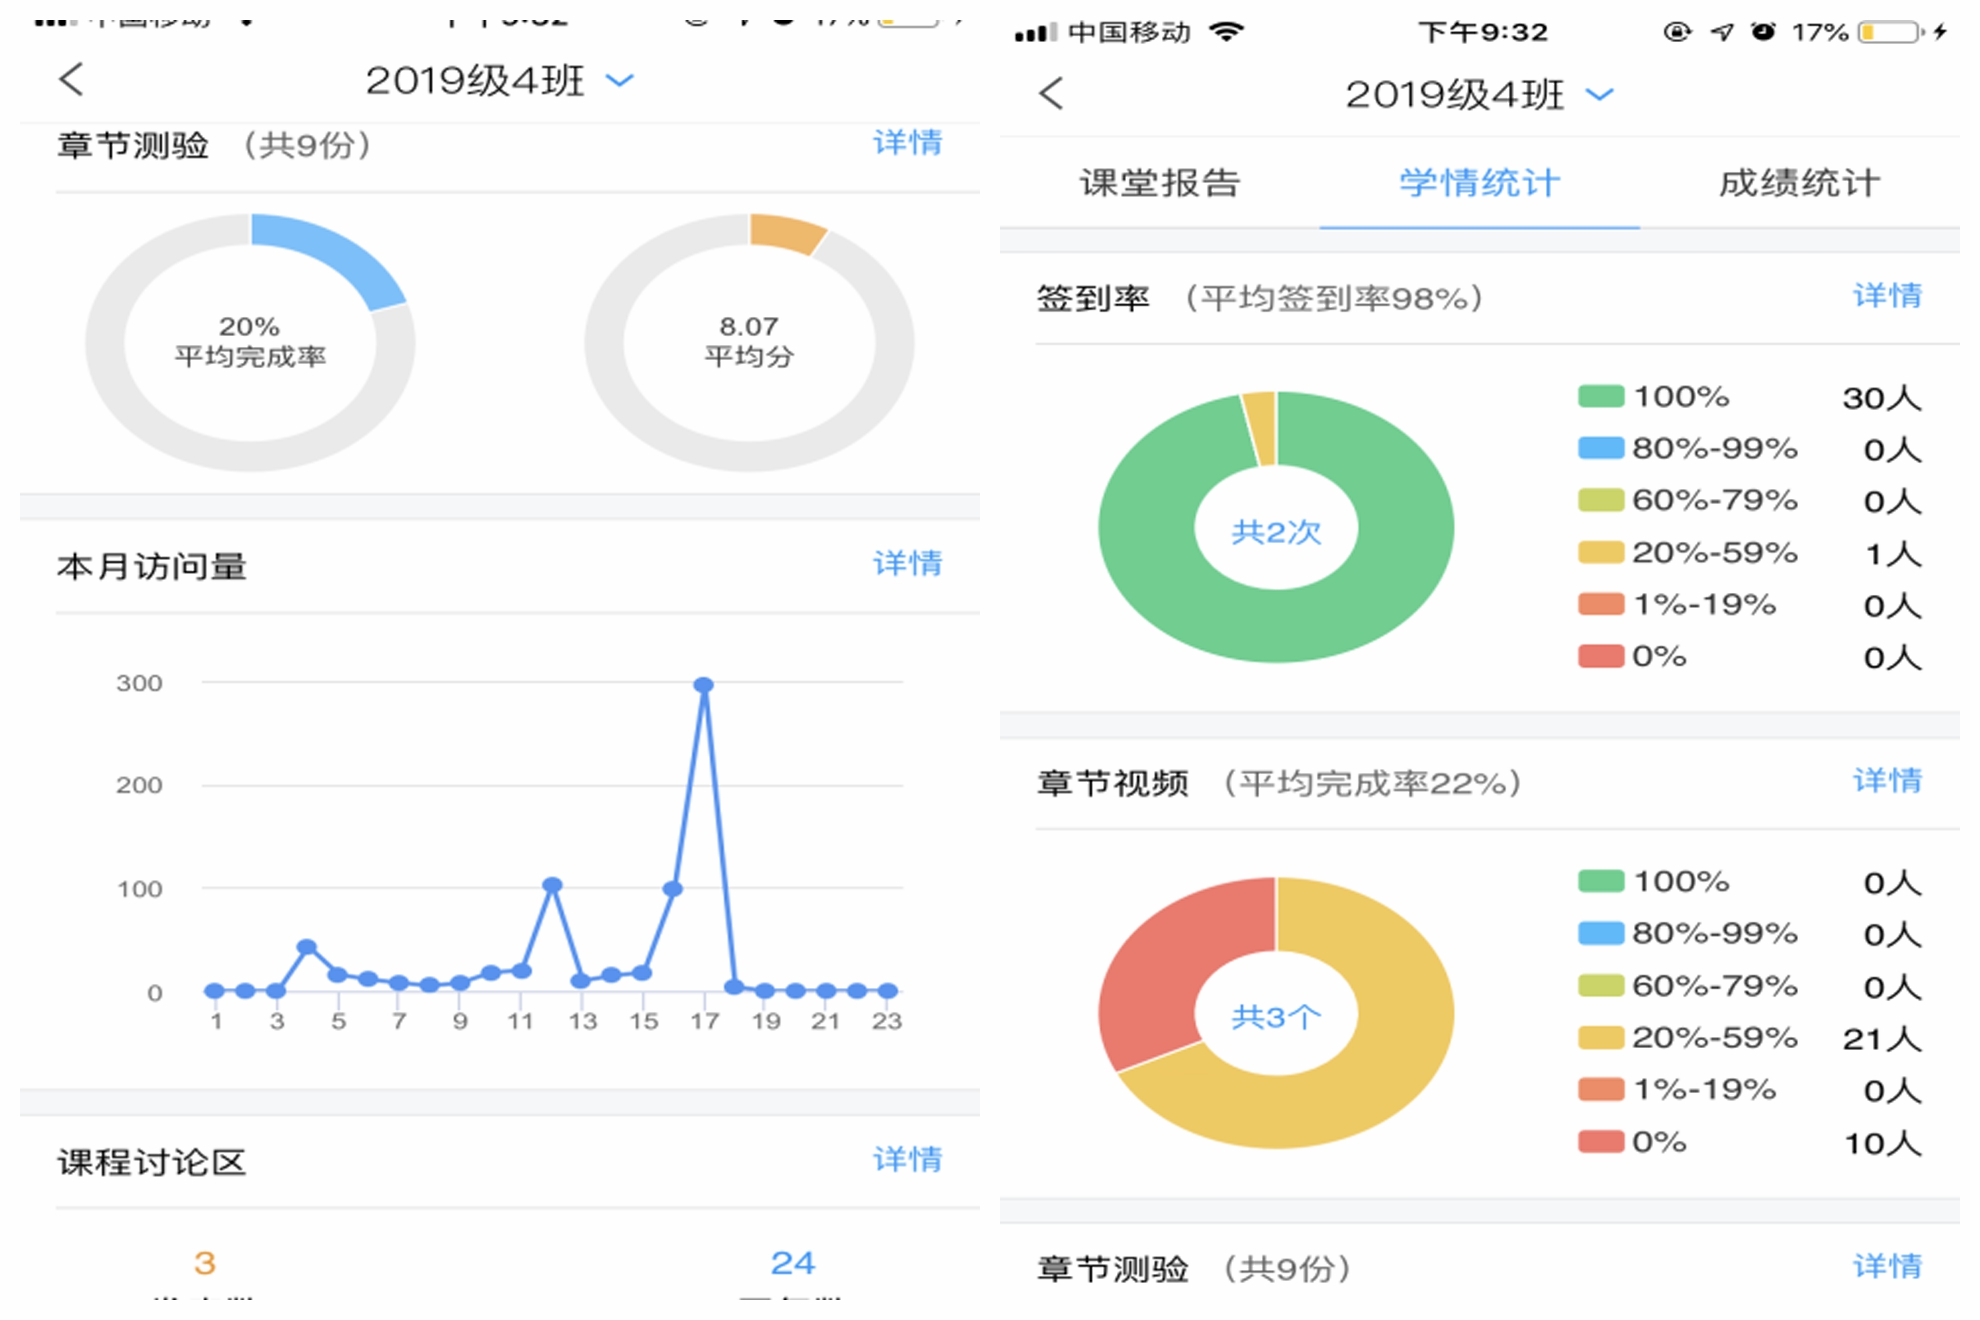The width and height of the screenshot is (1980, 1320).
Task: Tap the alarm clock status icon
Action: [x=1763, y=32]
